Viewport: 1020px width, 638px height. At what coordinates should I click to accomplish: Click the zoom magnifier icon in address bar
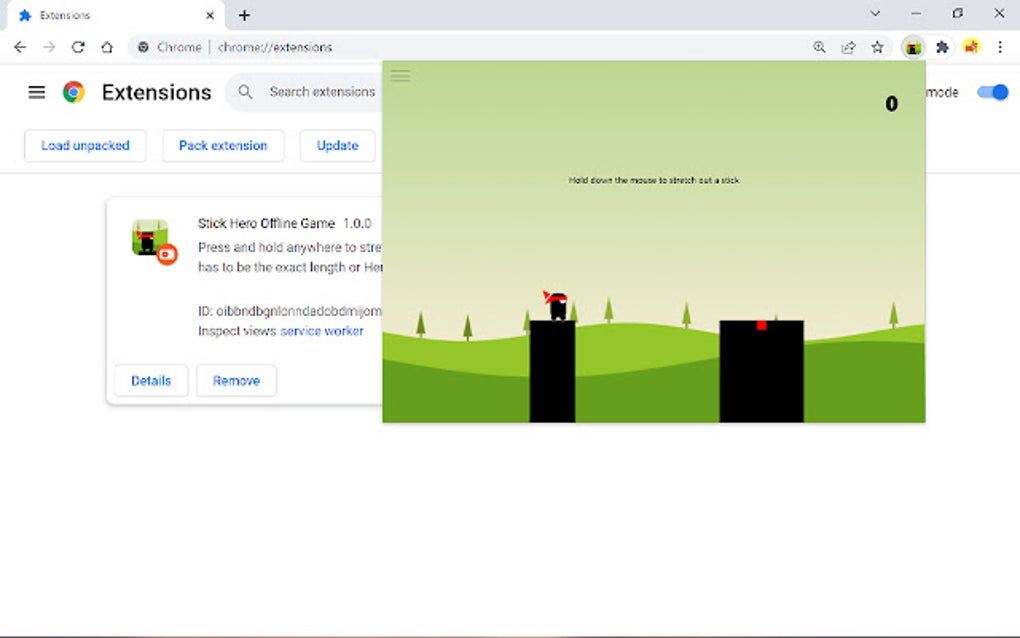tap(820, 47)
